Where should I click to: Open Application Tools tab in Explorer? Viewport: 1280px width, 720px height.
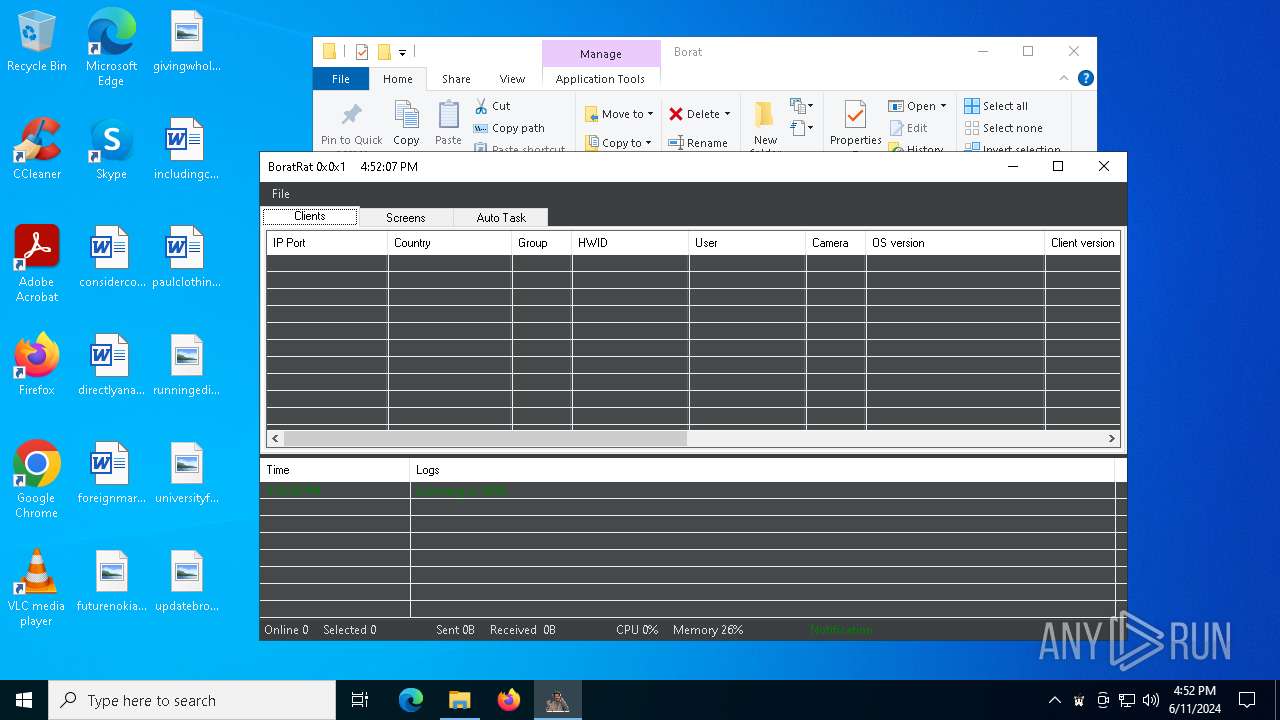pos(600,79)
